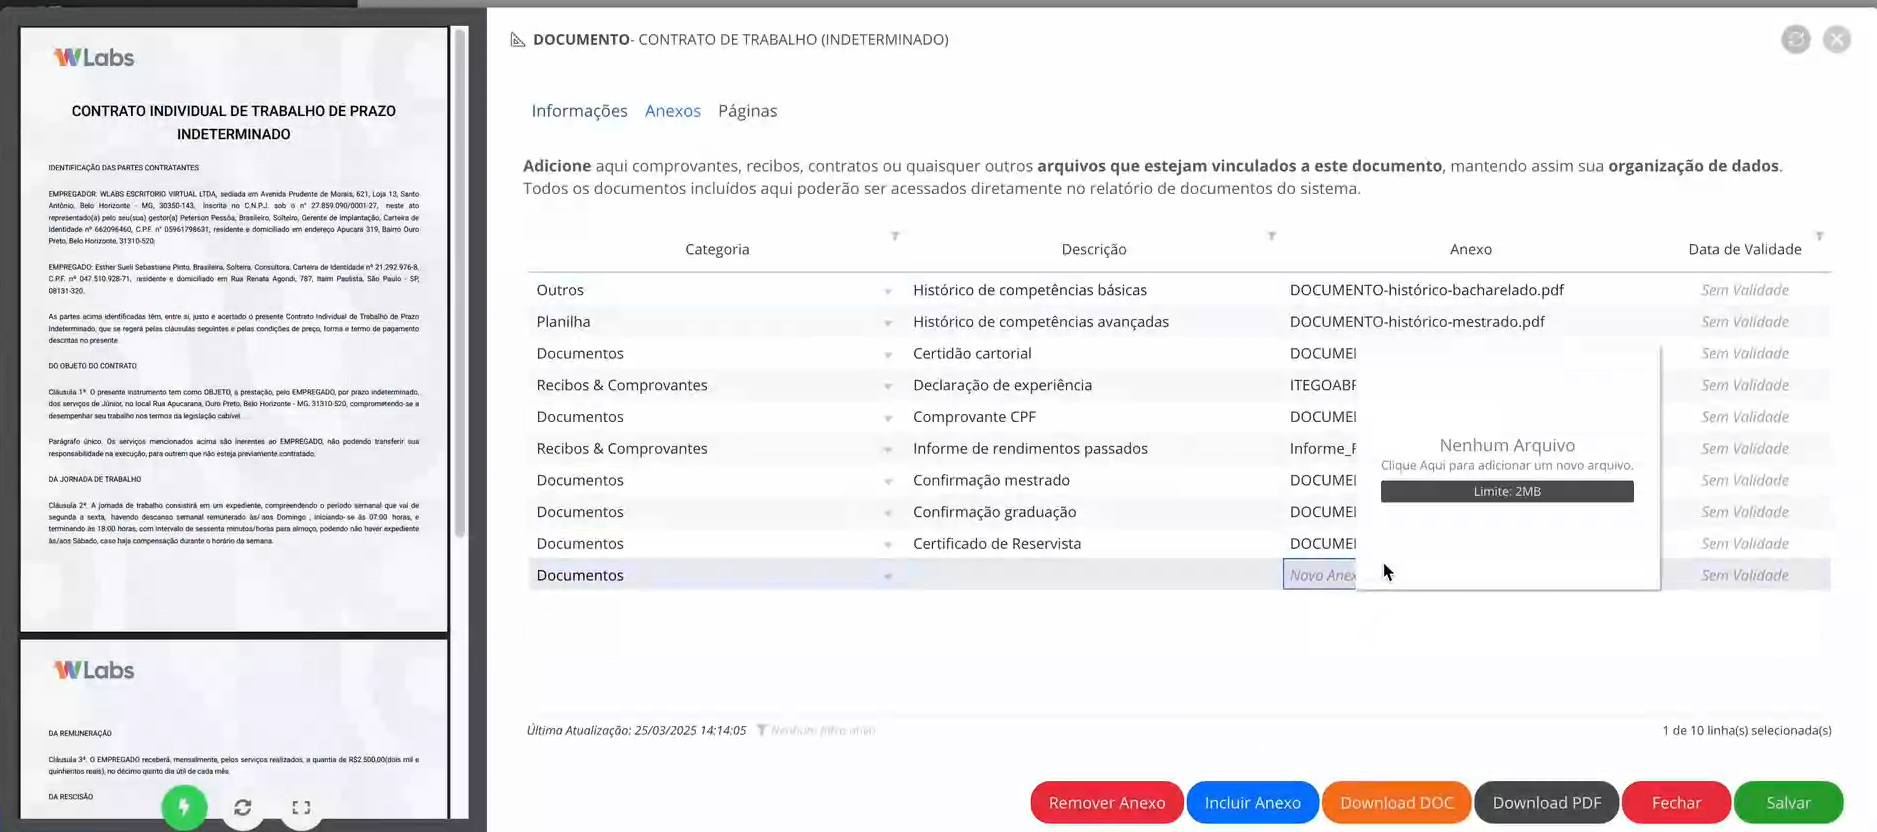This screenshot has width=1877, height=832.
Task: Click 'Sem Validade' in the Outros row
Action: (1745, 290)
